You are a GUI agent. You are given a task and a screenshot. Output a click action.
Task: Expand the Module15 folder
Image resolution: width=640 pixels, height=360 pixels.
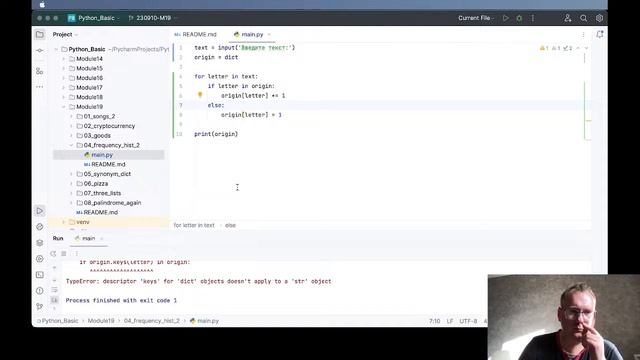click(x=64, y=69)
